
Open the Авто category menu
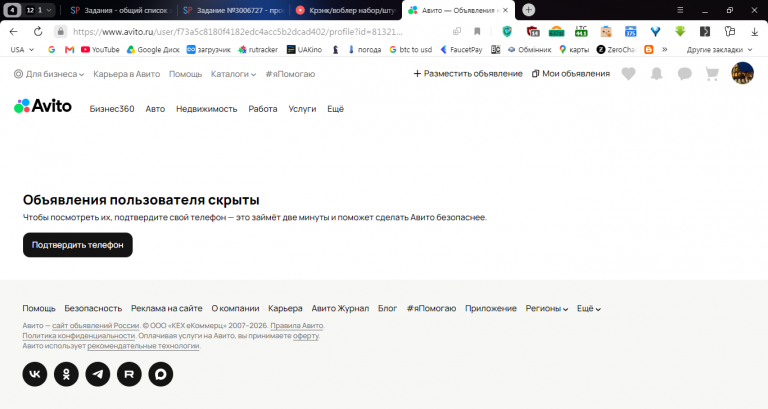click(155, 109)
